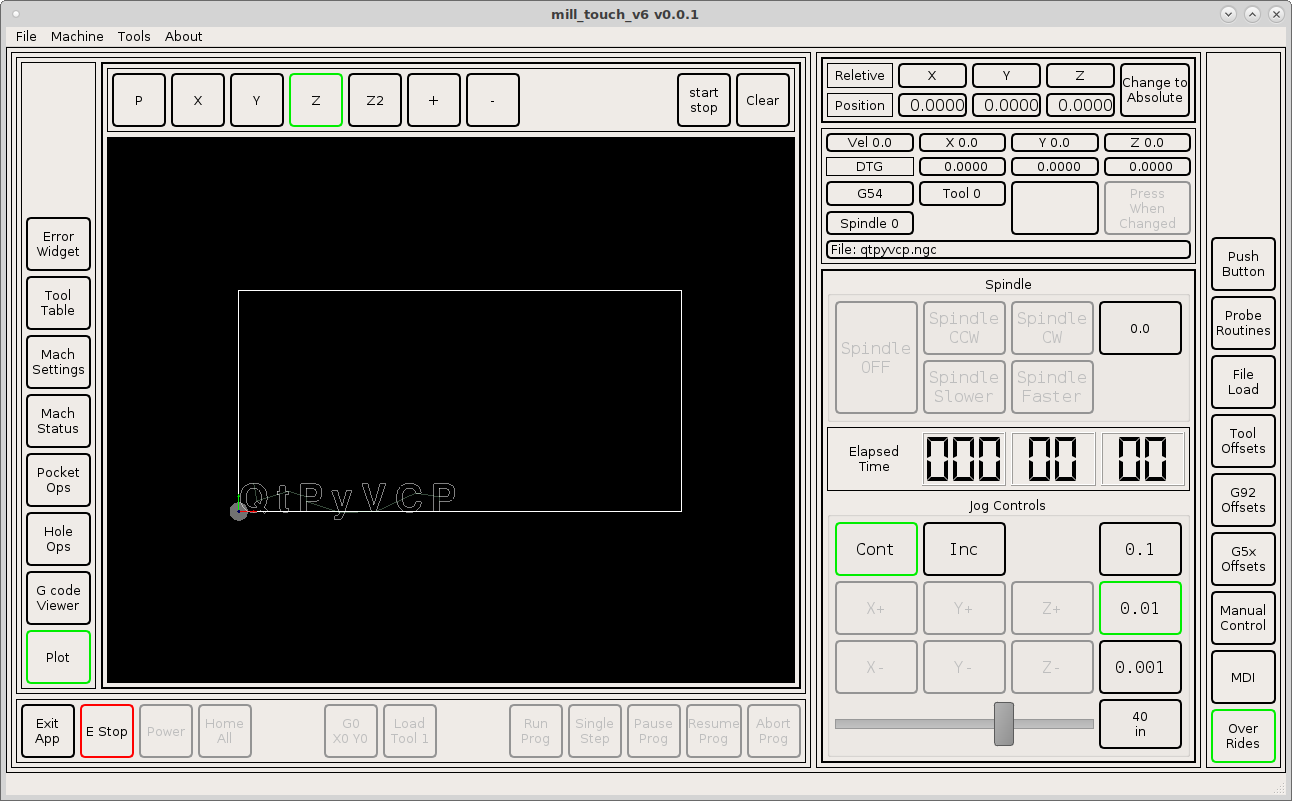The height and width of the screenshot is (801, 1292).
Task: Open Hole Ops panel
Action: click(58, 539)
